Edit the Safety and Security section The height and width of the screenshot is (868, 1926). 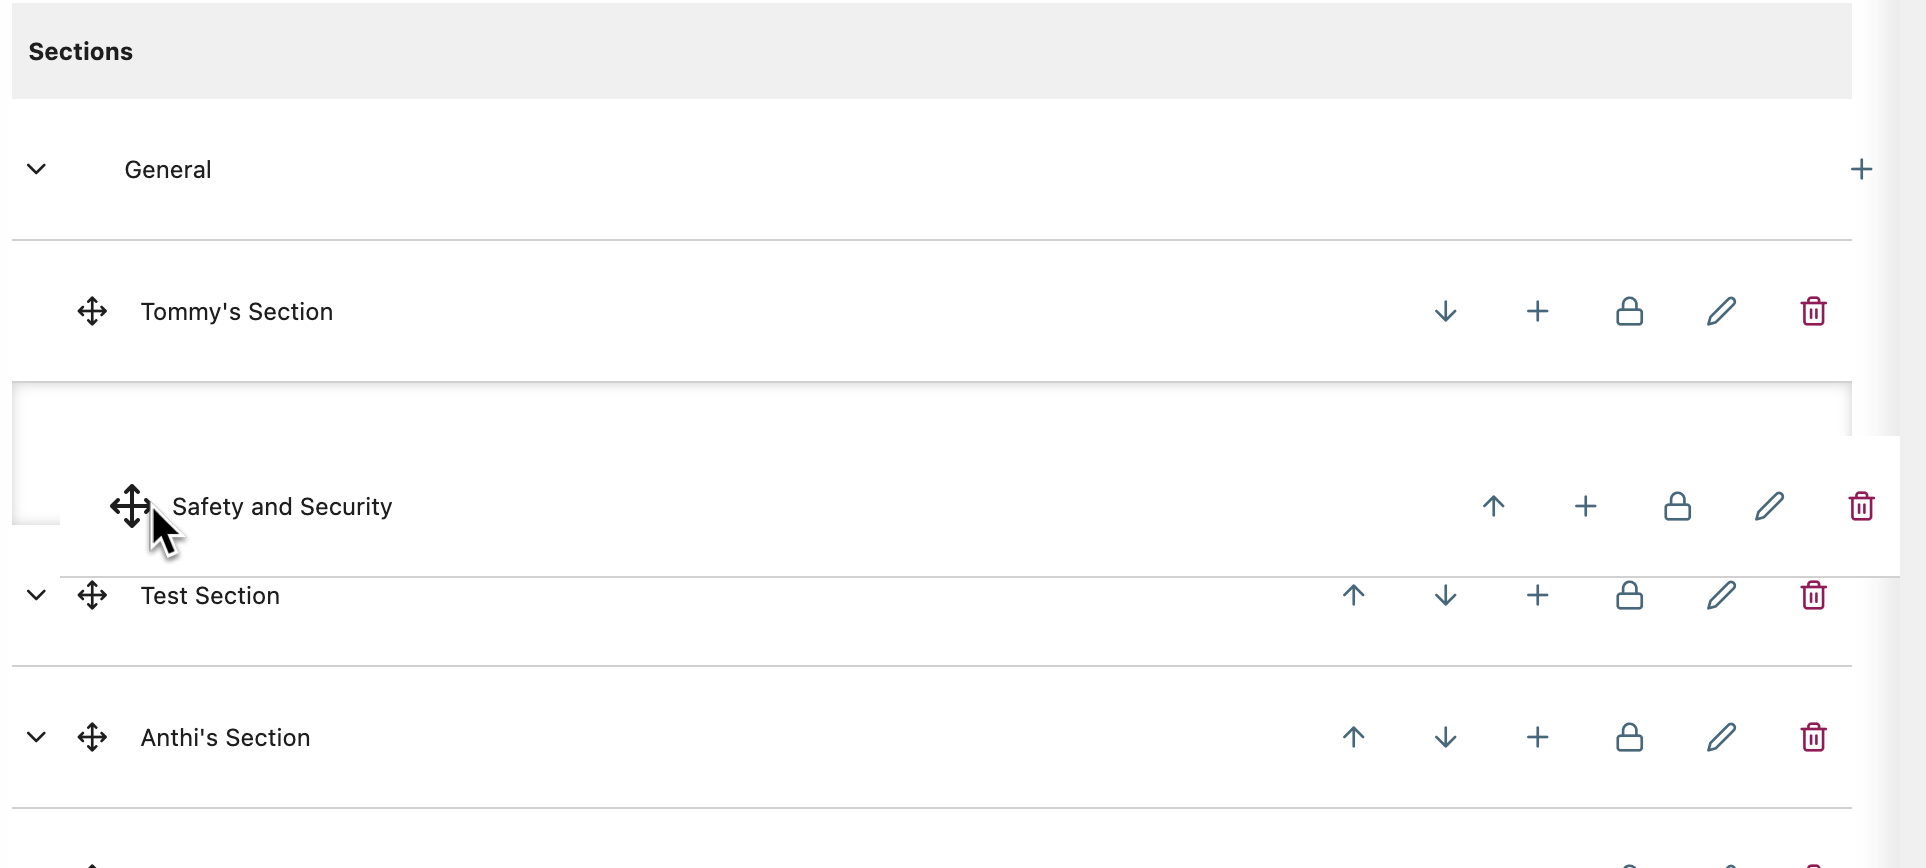pyautogui.click(x=1769, y=507)
